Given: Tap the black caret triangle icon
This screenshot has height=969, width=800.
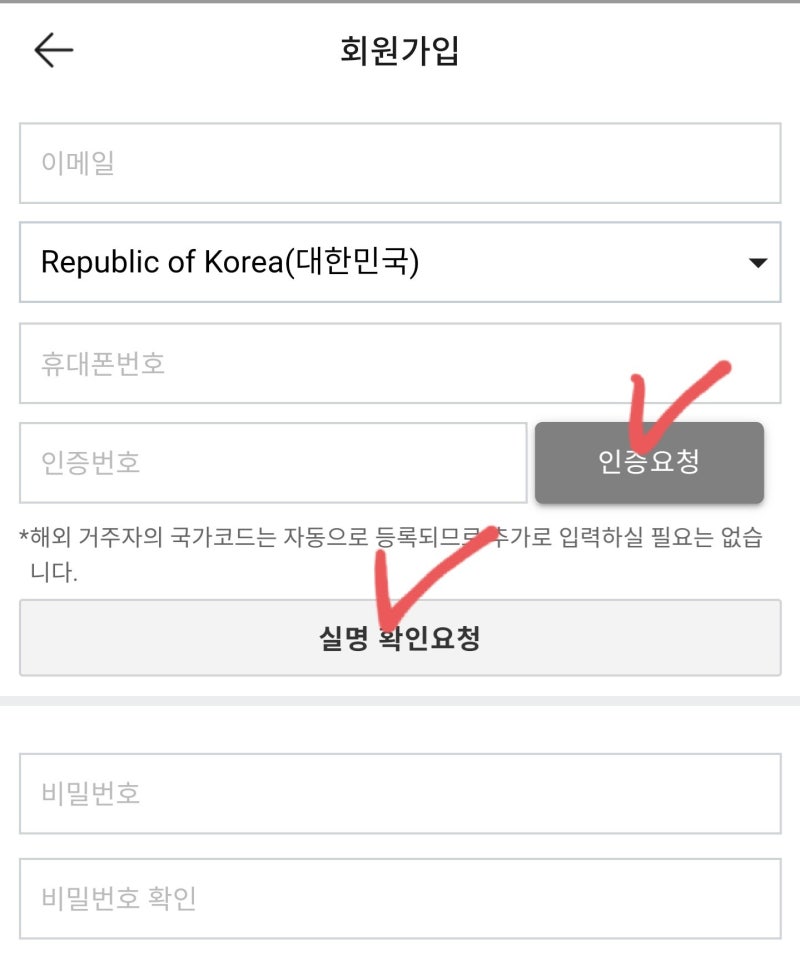Looking at the screenshot, I should coord(758,263).
